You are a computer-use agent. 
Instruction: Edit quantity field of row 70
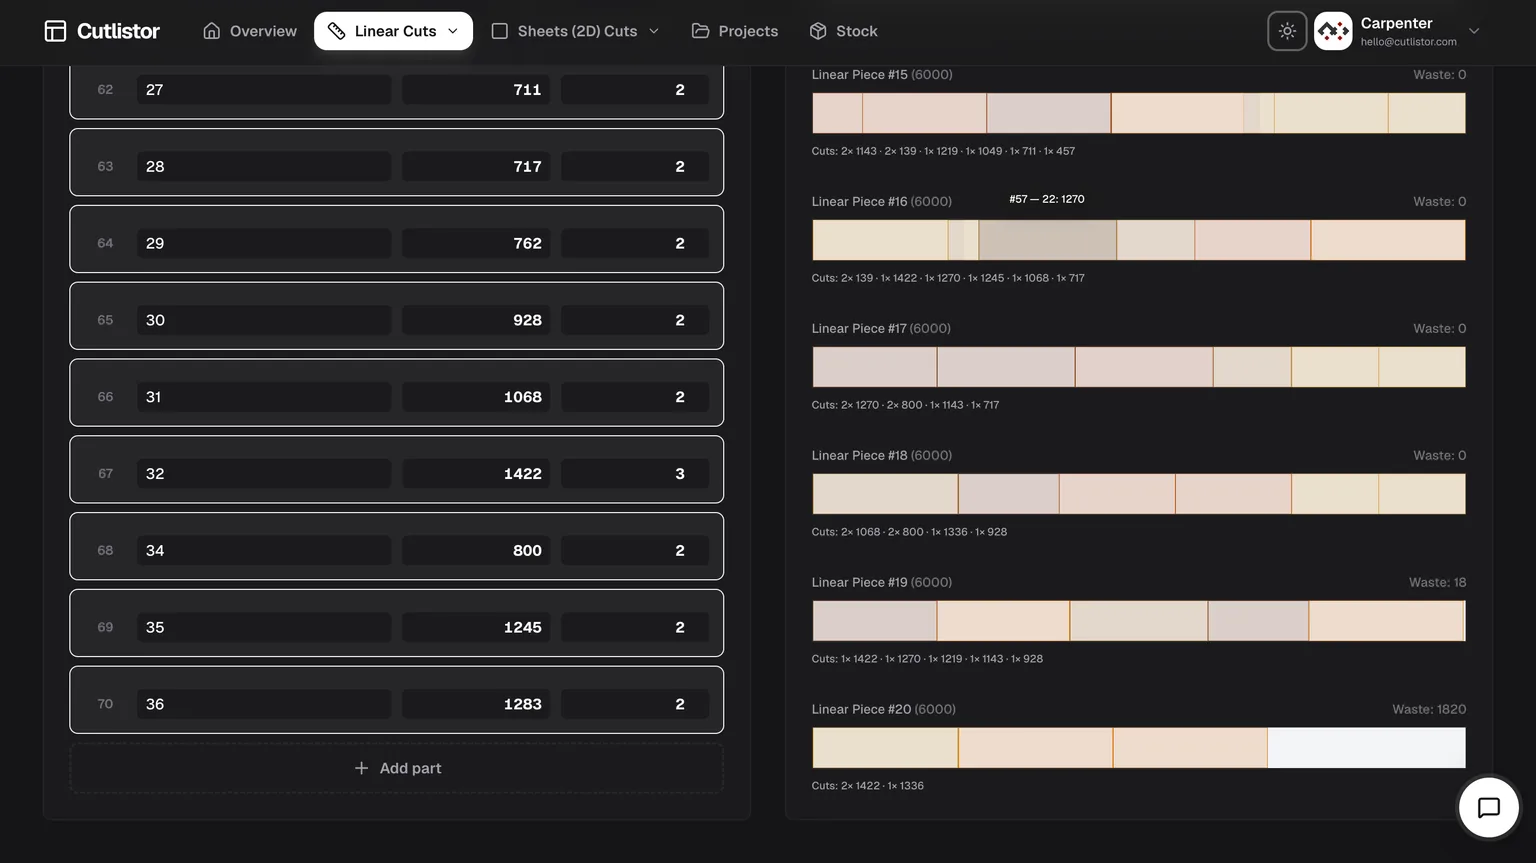point(635,704)
